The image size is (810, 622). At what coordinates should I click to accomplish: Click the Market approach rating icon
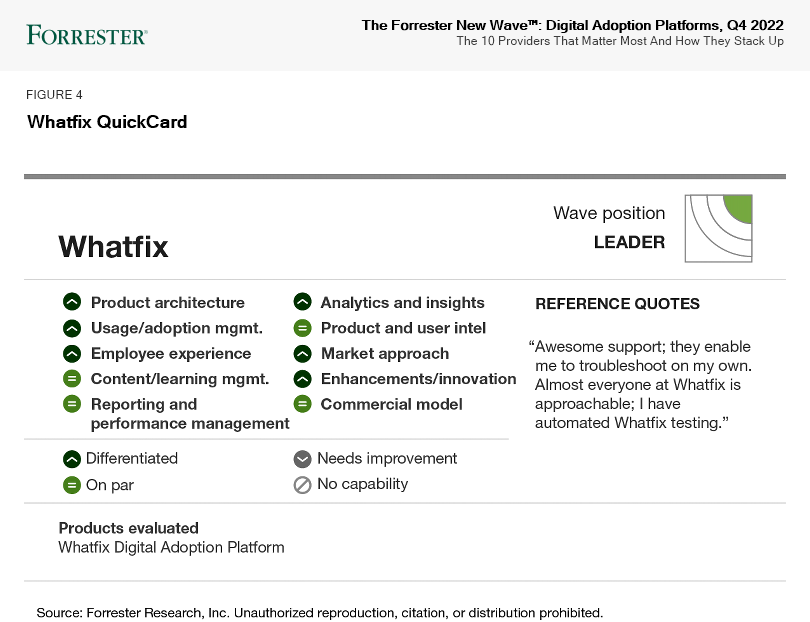tap(303, 353)
